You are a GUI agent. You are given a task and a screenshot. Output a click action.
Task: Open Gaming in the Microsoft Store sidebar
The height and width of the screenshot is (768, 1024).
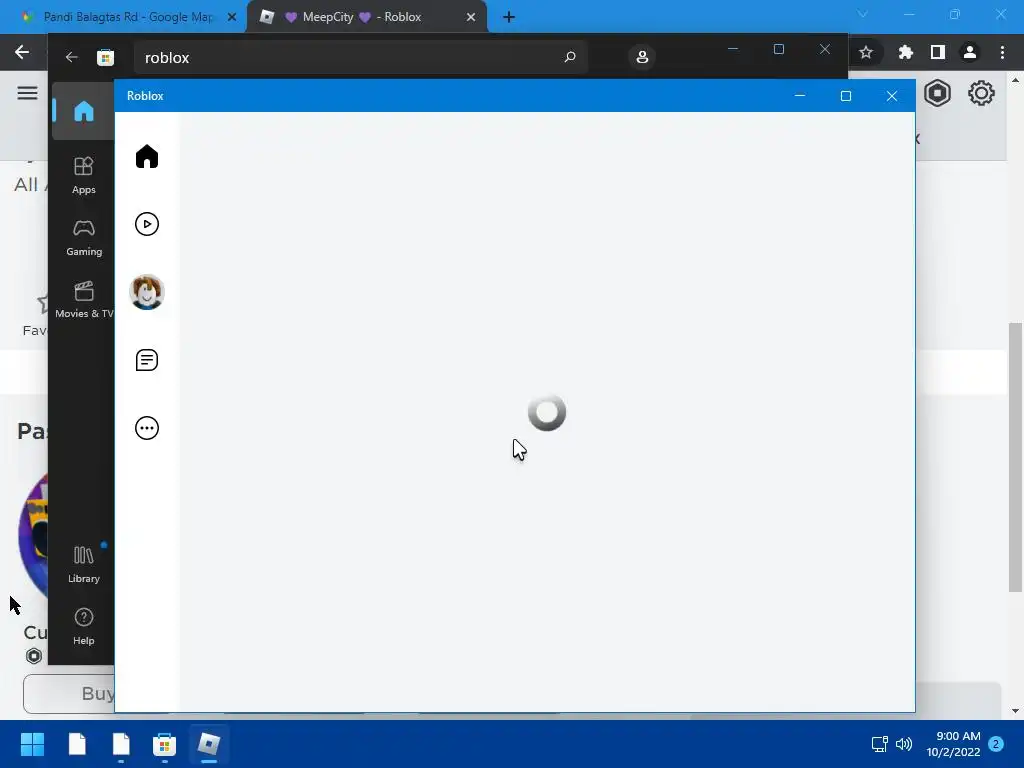[84, 238]
